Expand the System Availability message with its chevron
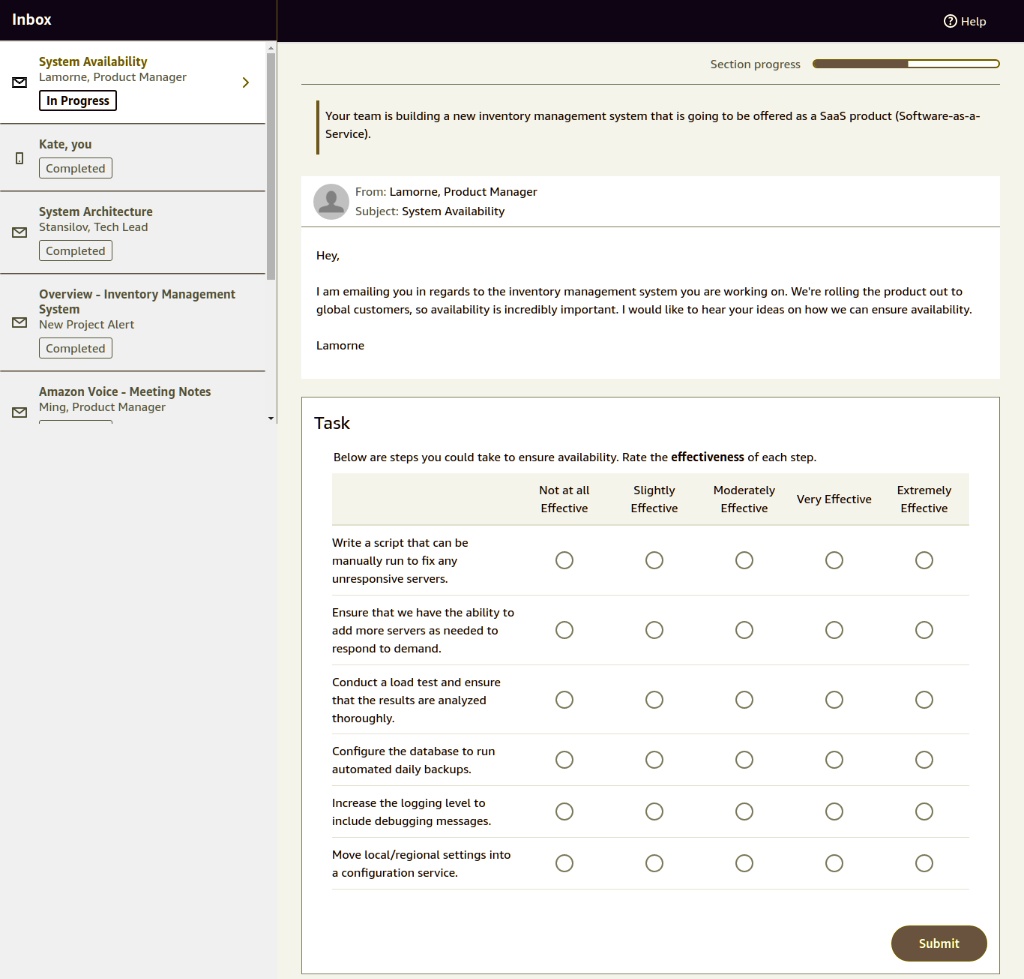The image size is (1024, 979). point(245,83)
